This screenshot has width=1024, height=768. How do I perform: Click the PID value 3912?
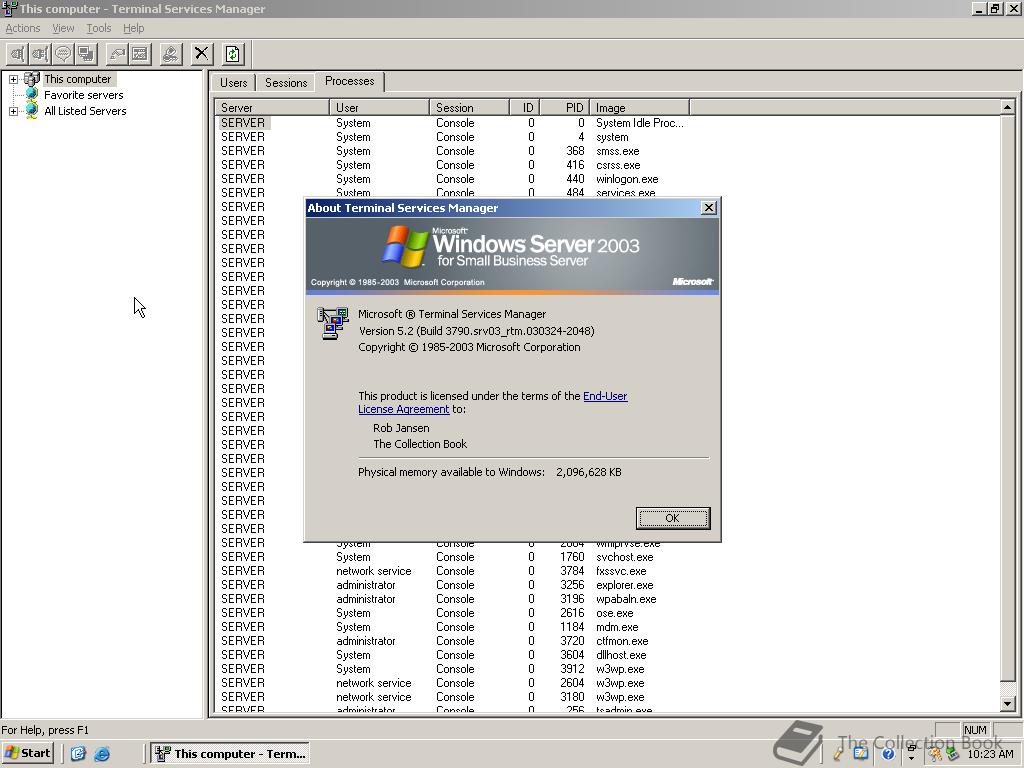pyautogui.click(x=572, y=669)
